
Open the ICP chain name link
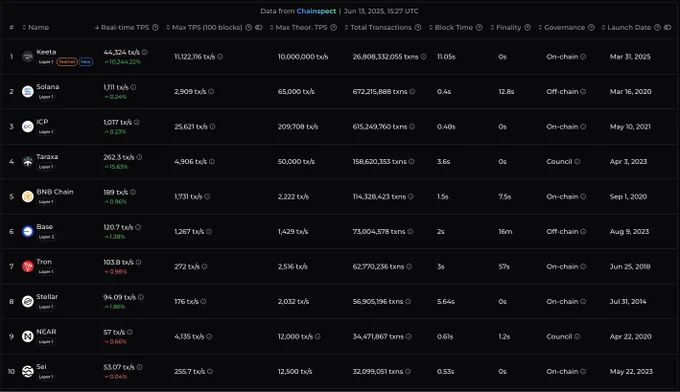click(42, 122)
